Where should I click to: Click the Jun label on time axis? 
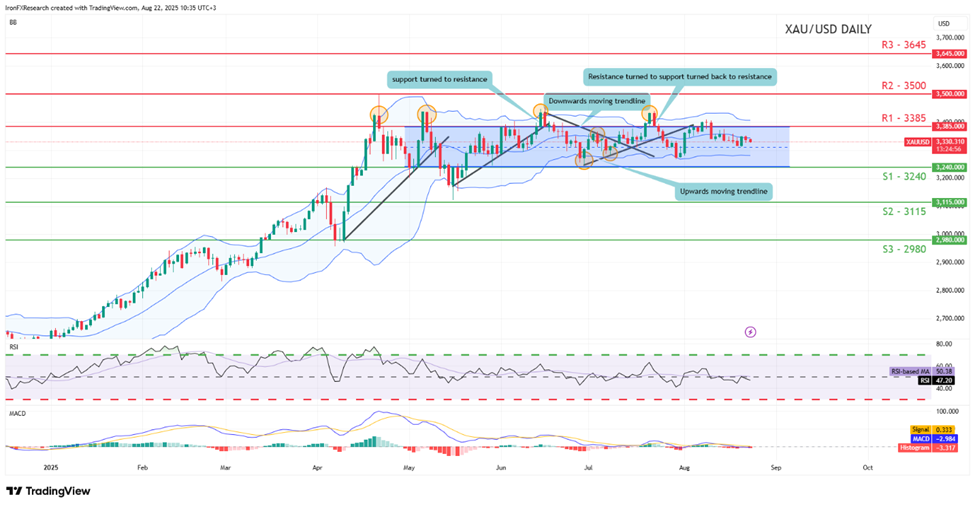pos(499,466)
